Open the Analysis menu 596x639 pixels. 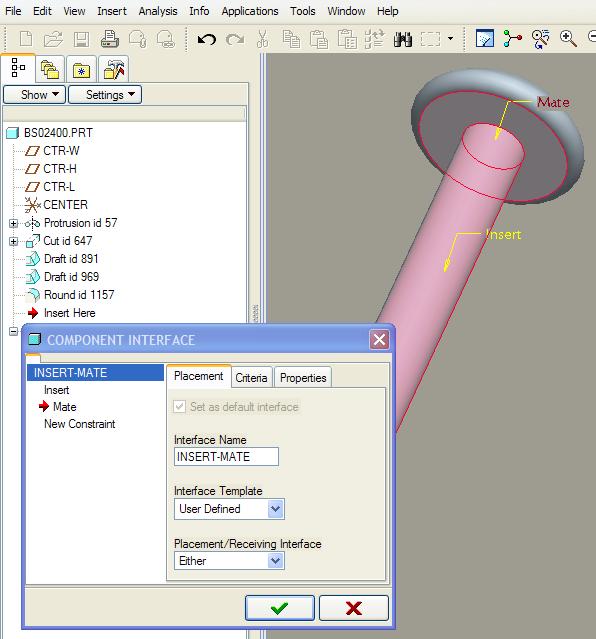click(x=158, y=11)
